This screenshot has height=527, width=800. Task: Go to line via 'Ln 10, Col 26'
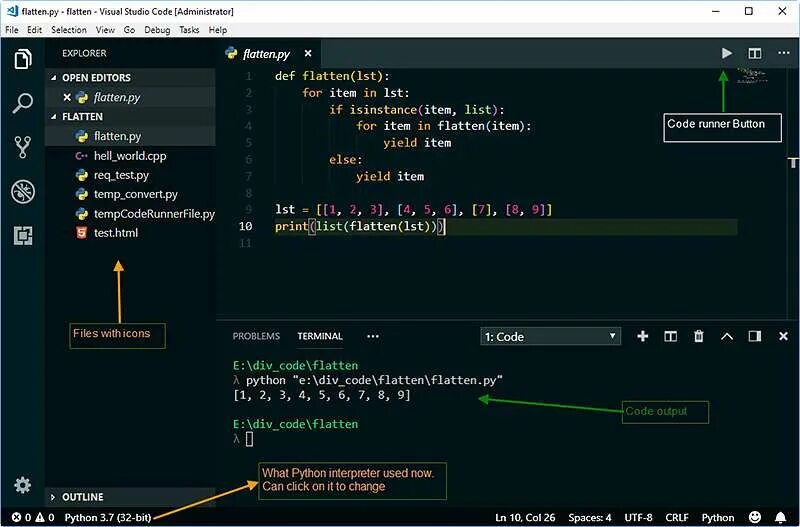525,517
